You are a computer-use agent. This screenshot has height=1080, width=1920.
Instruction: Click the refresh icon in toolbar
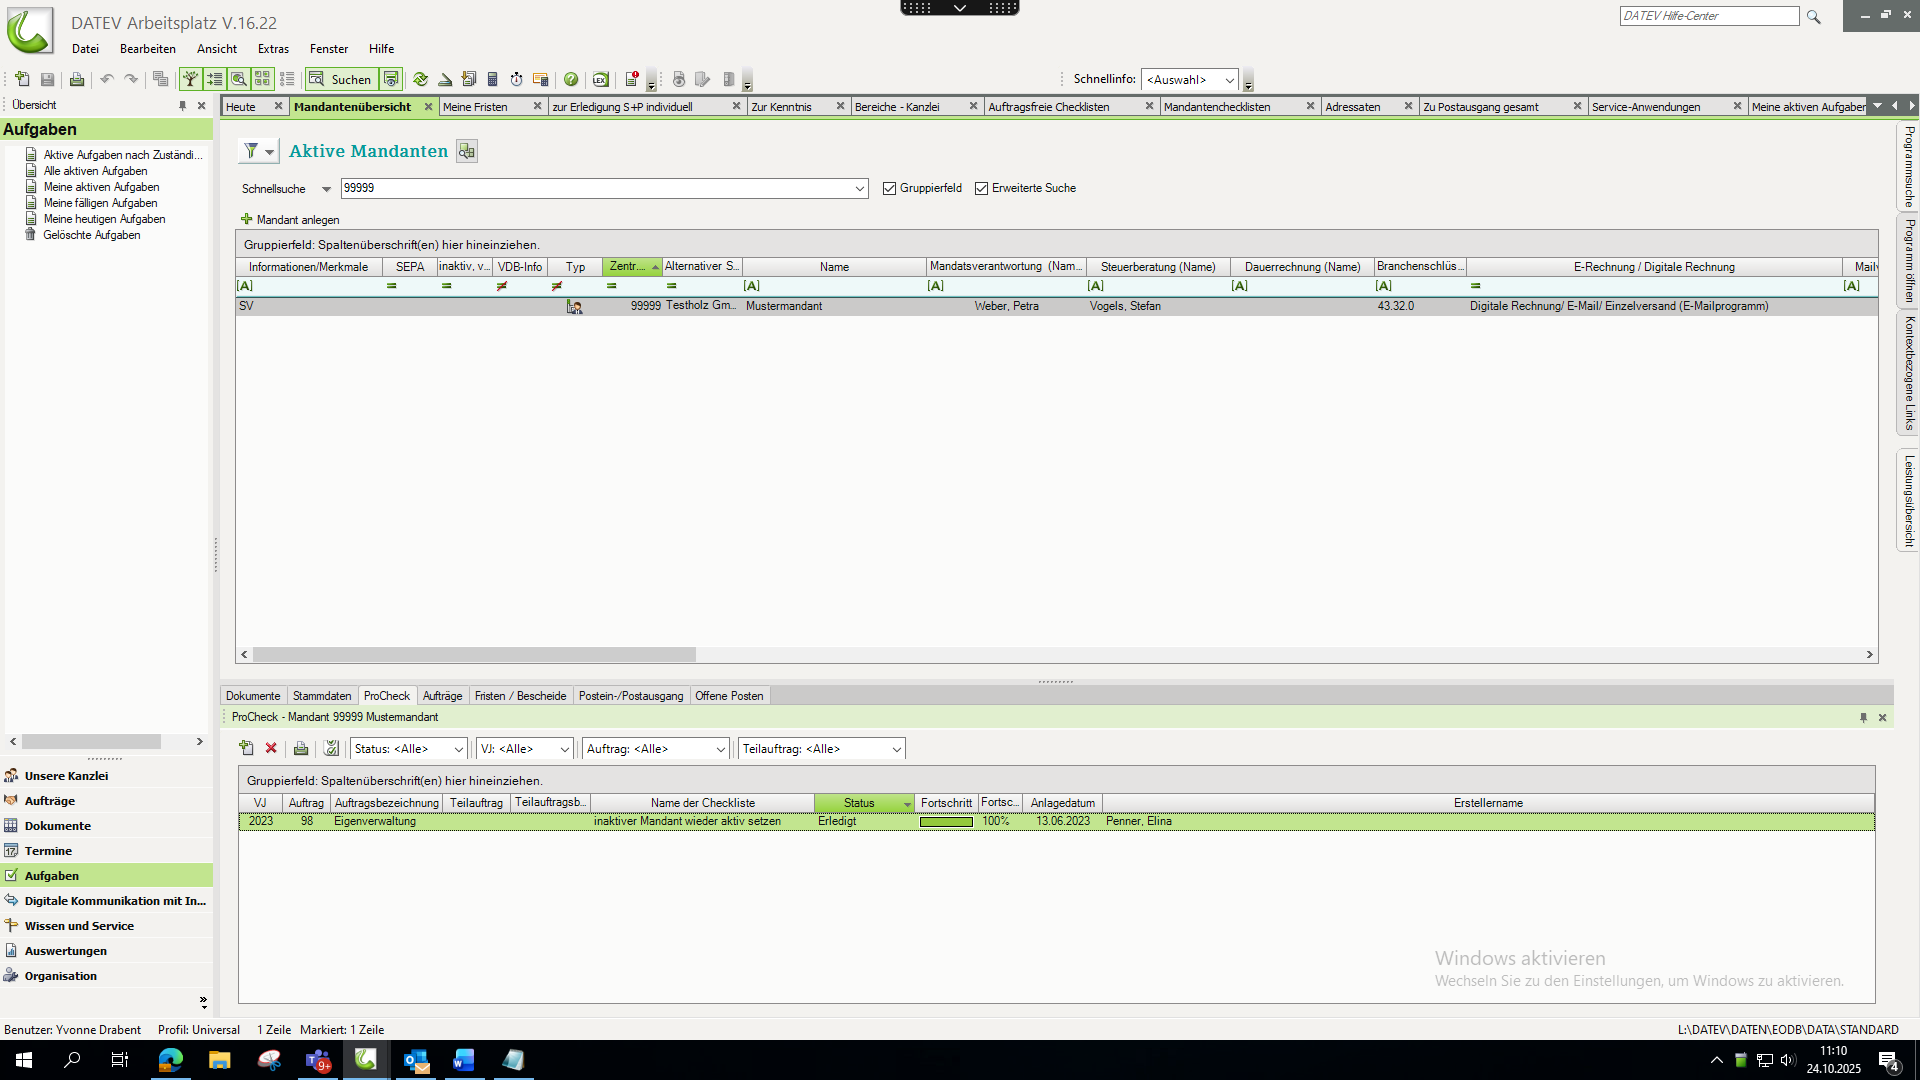point(421,80)
